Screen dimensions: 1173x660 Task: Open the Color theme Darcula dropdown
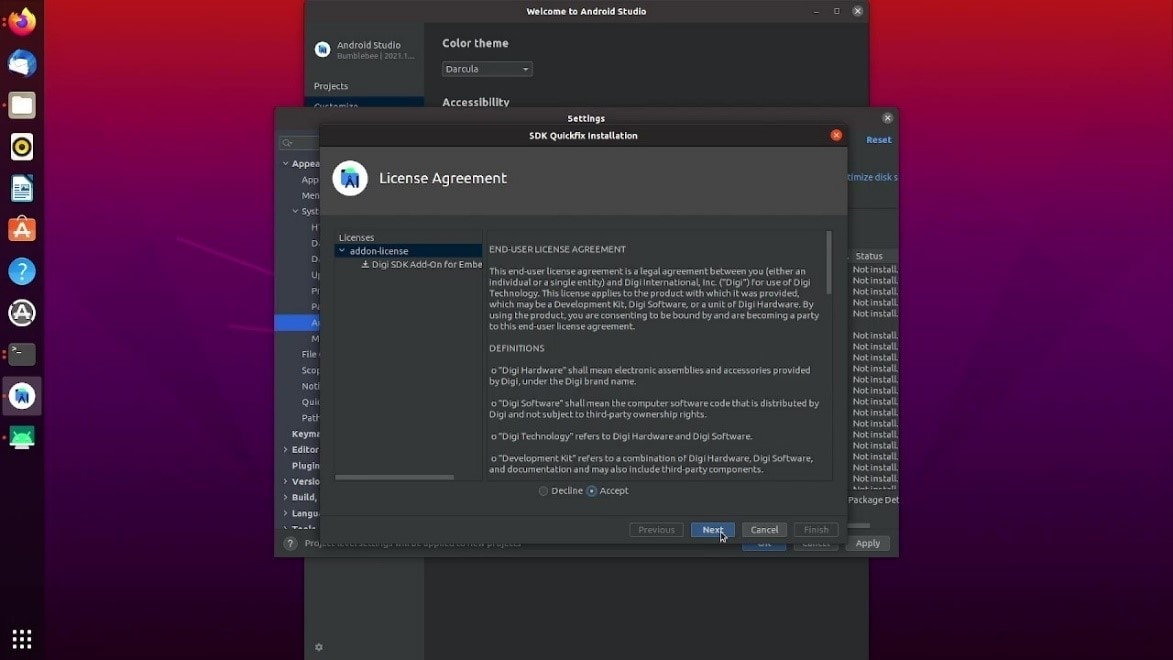tap(487, 69)
